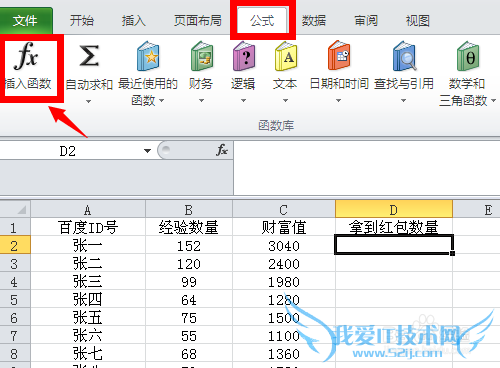This screenshot has height=368, width=500.
Task: Select row 1 header
Action: point(15,227)
